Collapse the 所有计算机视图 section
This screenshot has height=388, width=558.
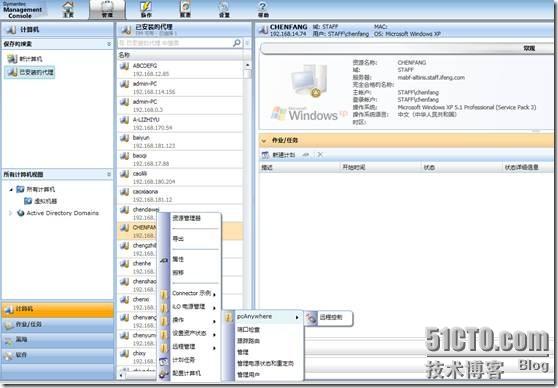109,174
